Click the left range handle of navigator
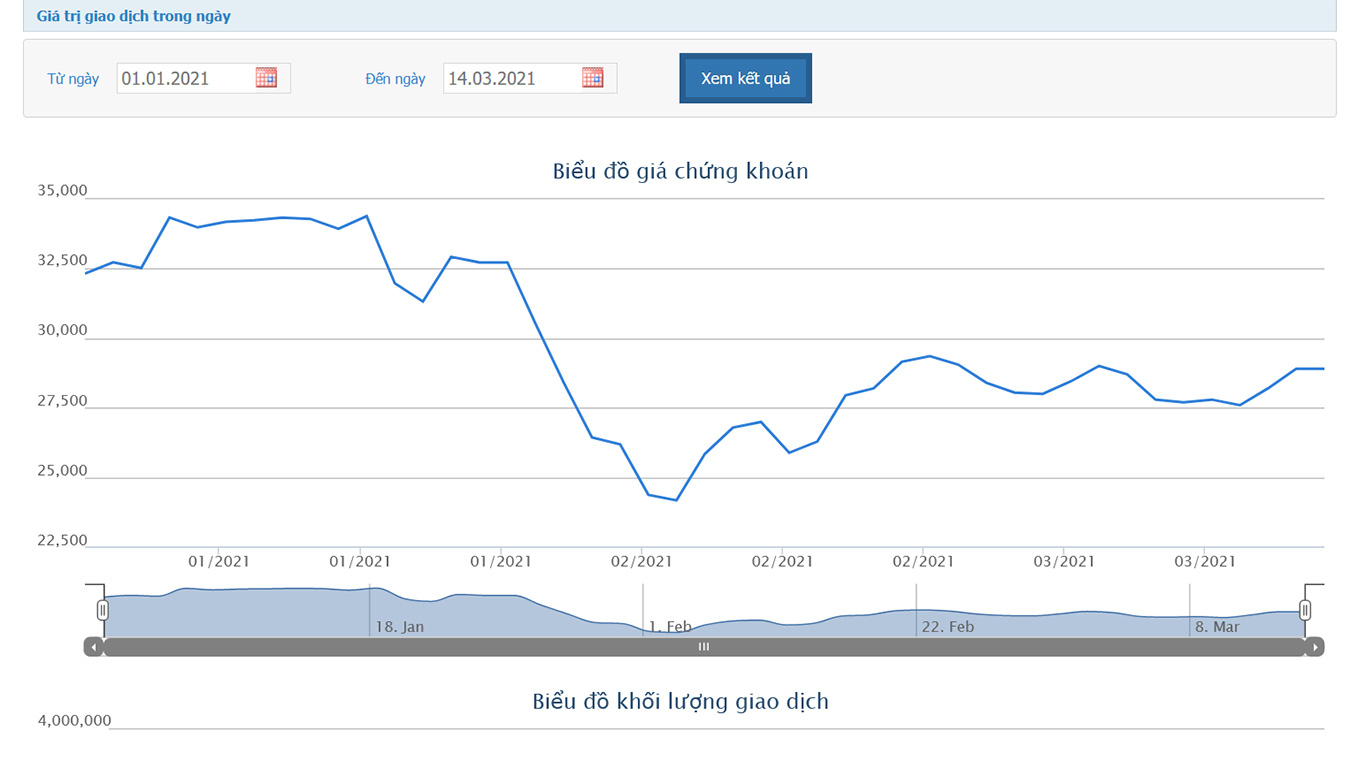This screenshot has width=1366, height=767. coord(102,610)
